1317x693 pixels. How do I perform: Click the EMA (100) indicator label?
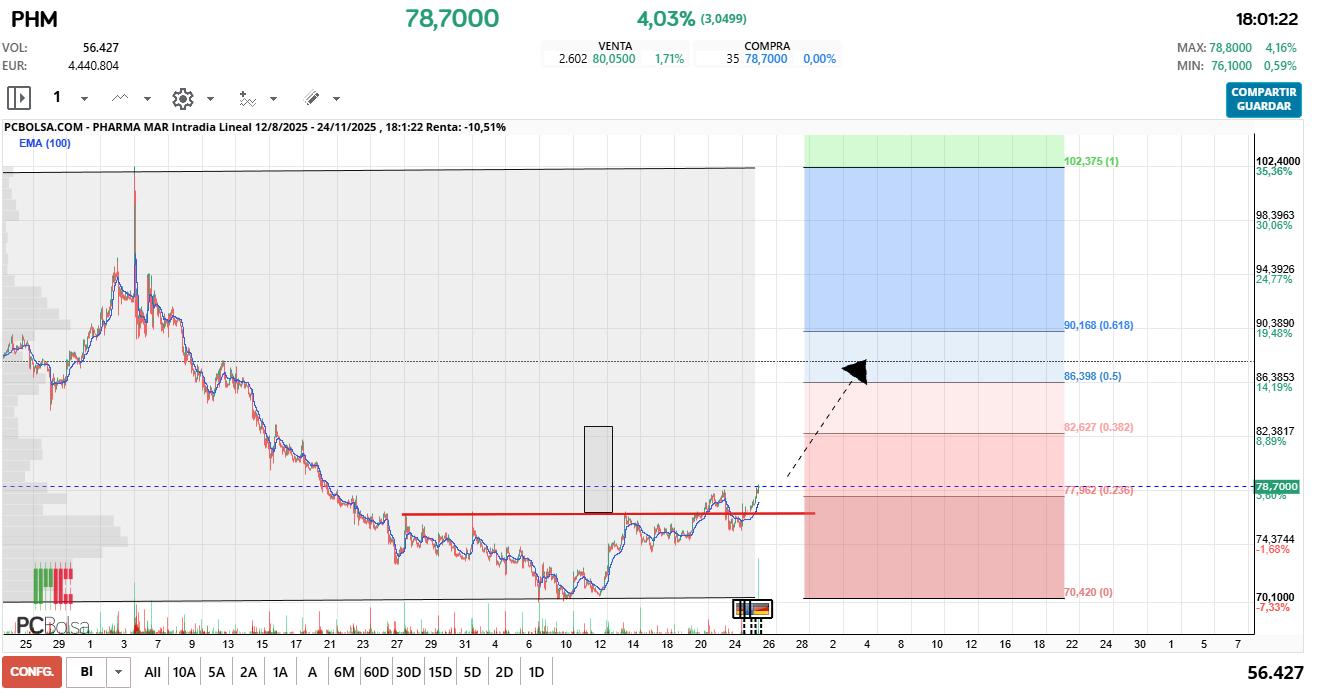pyautogui.click(x=45, y=143)
